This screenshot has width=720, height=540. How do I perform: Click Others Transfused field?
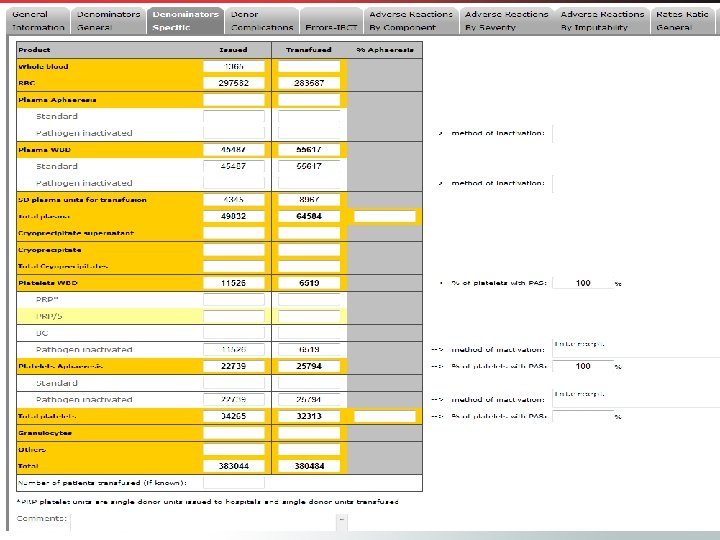(x=309, y=450)
